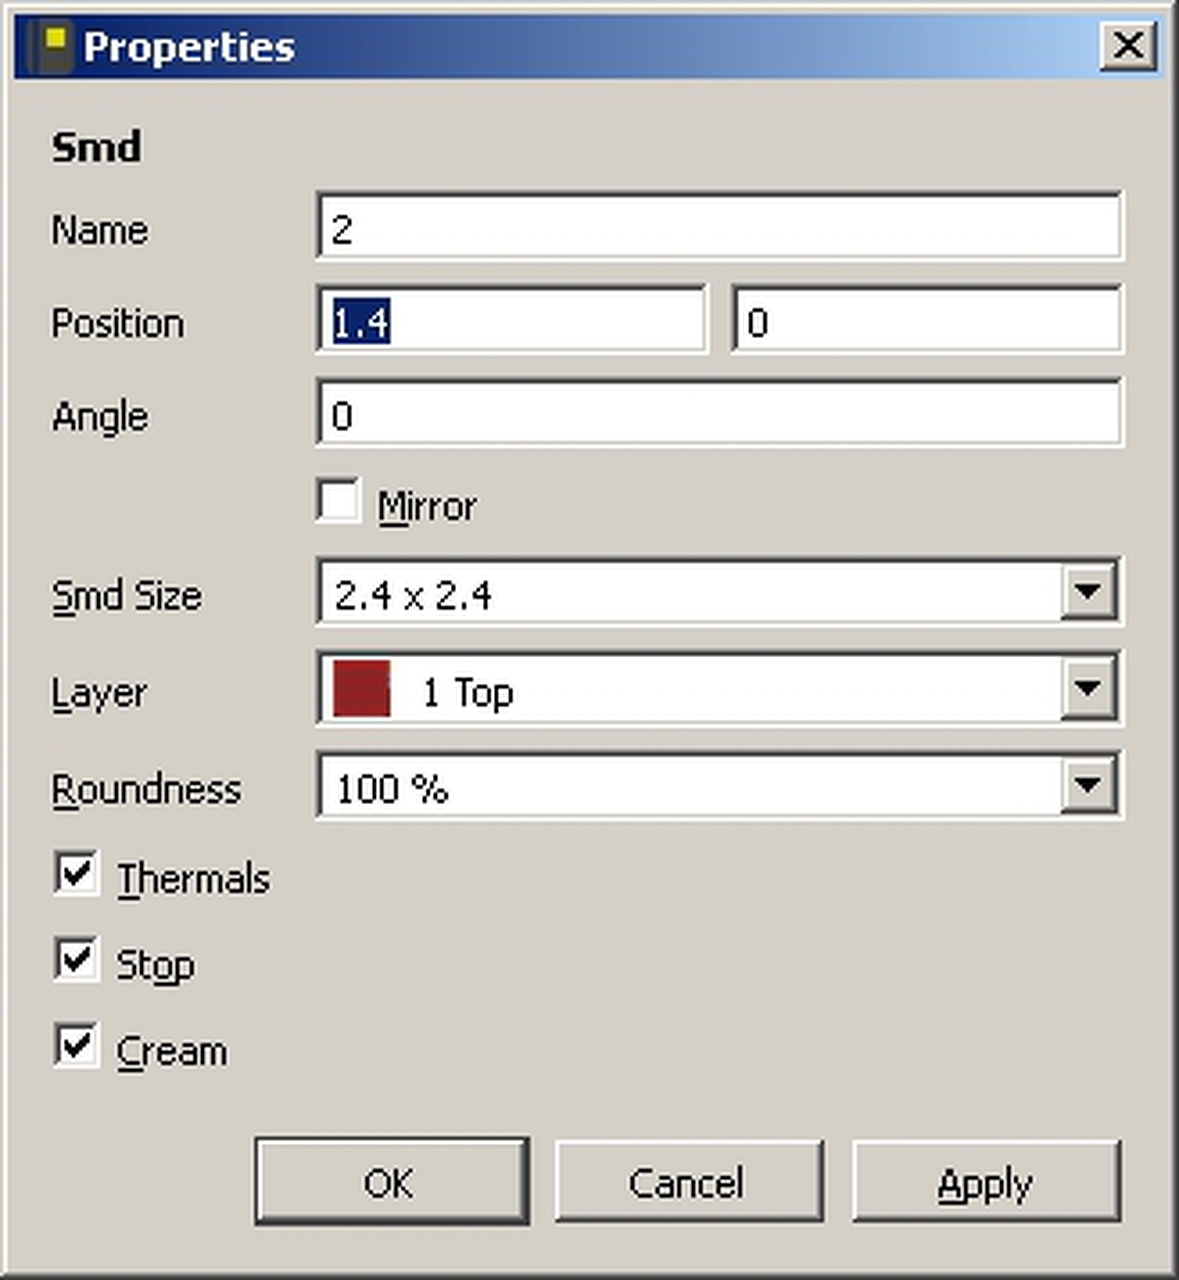Screen dimensions: 1179x1280
Task: Click the red Top layer color swatch
Action: (361, 689)
